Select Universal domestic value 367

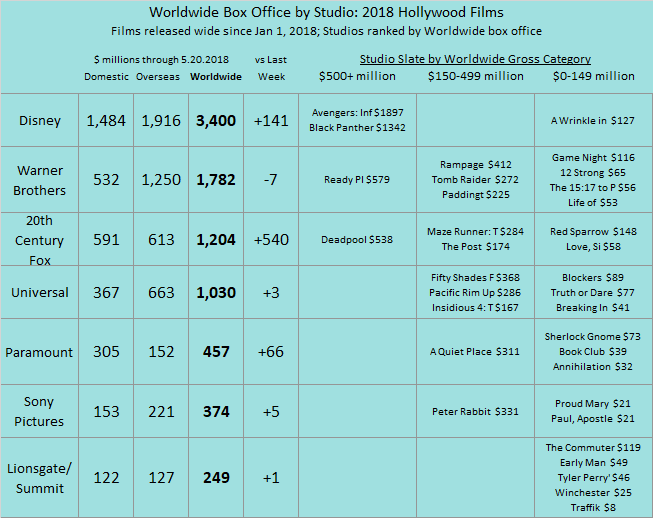[x=106, y=293]
